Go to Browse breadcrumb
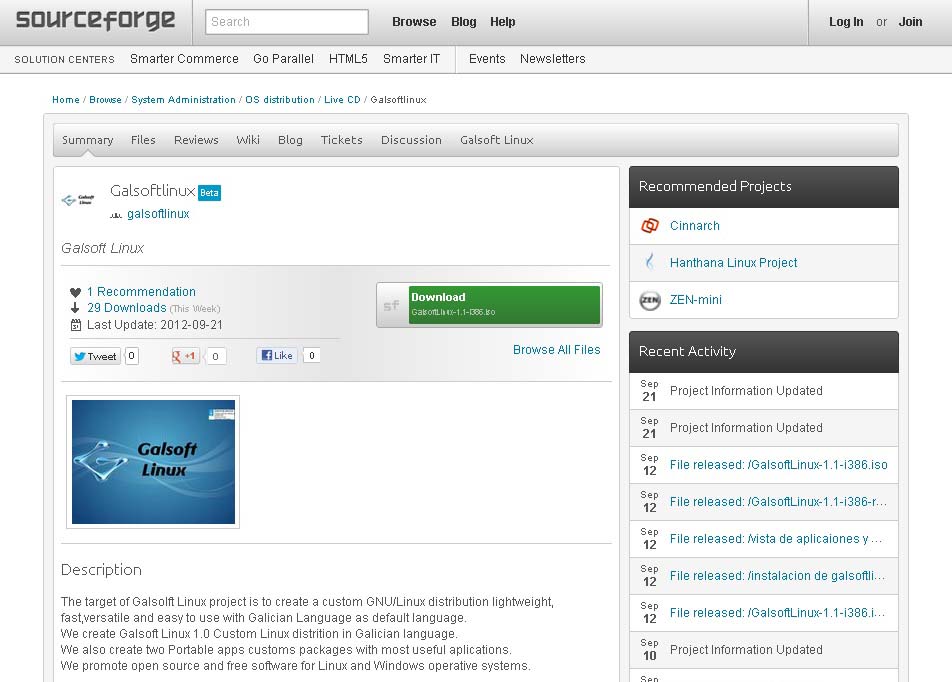The height and width of the screenshot is (682, 952). point(105,100)
